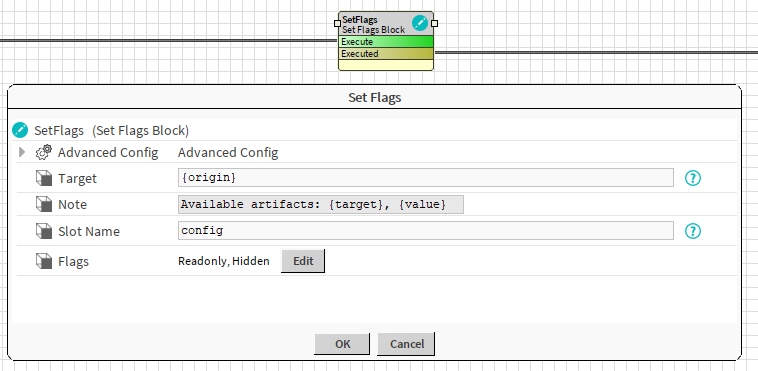Confirm with the OK button

tap(342, 344)
